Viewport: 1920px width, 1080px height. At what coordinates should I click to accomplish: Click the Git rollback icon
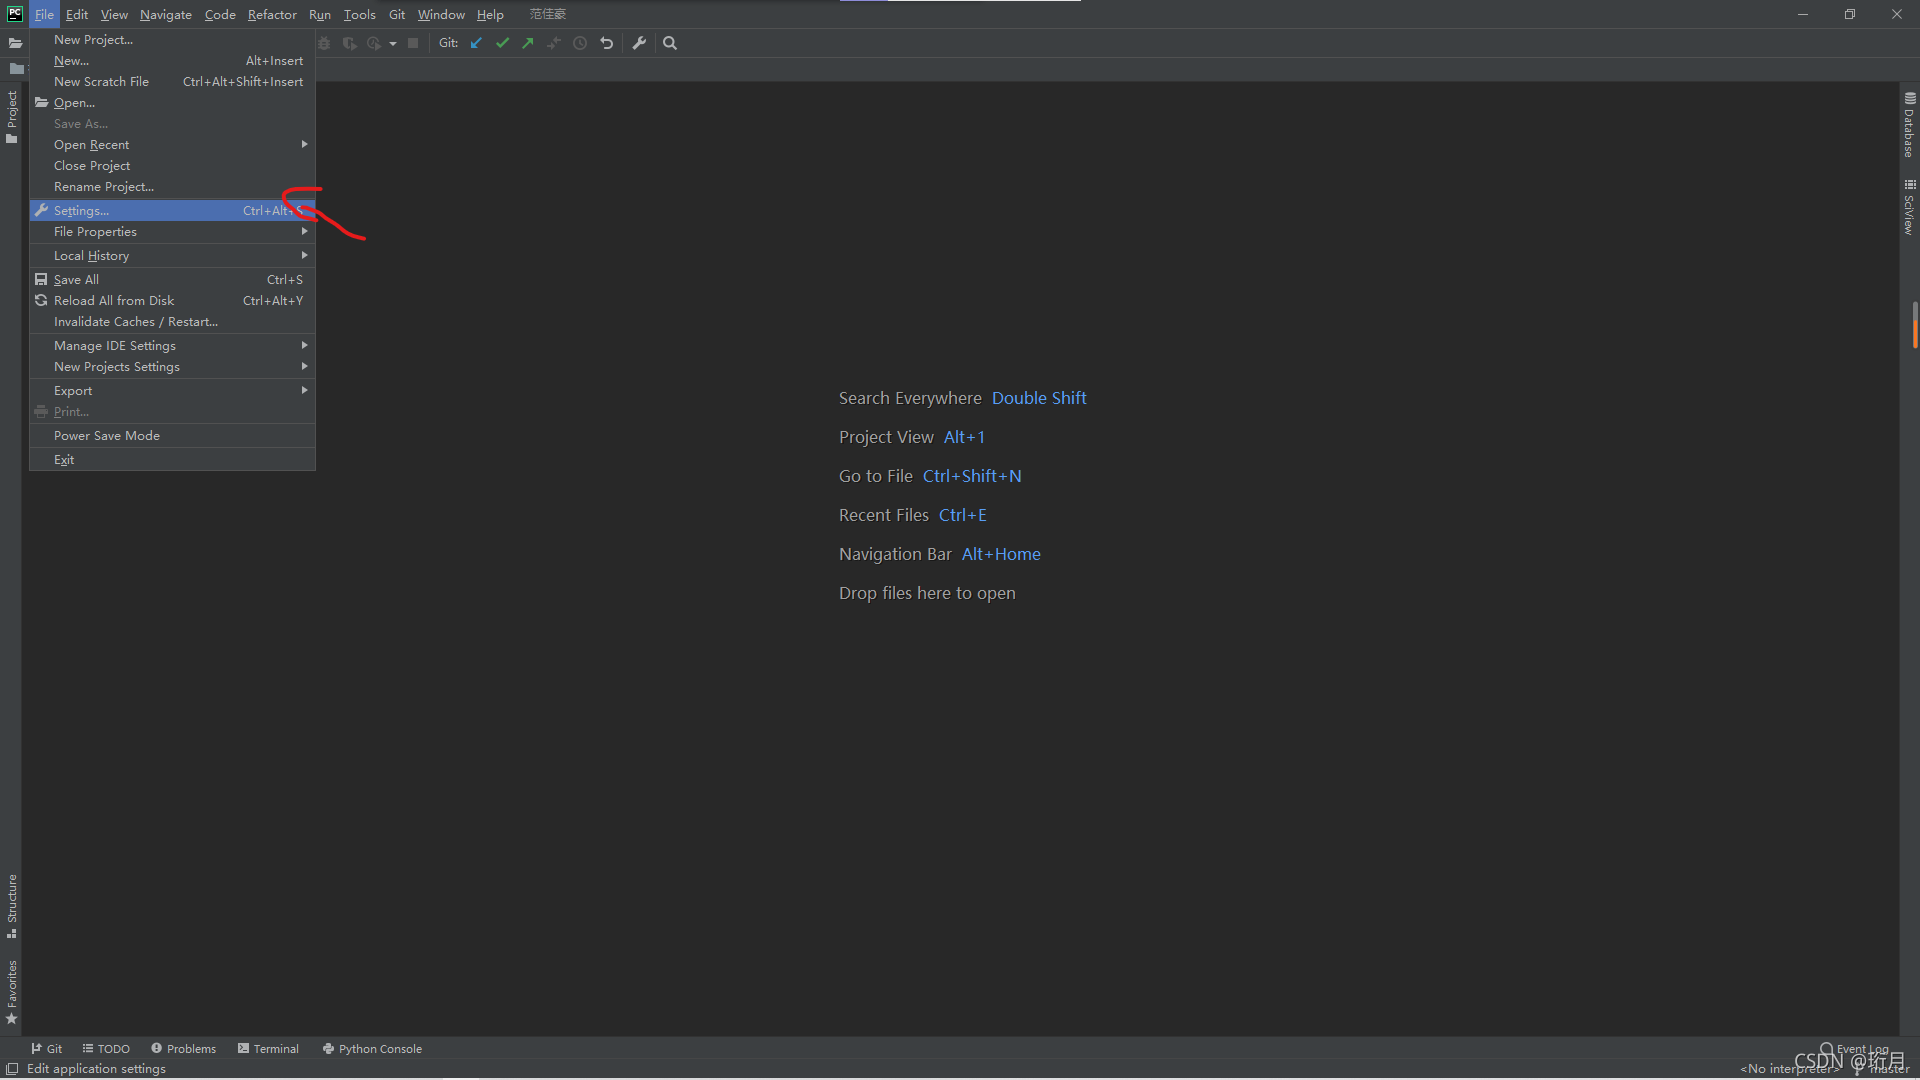(606, 43)
